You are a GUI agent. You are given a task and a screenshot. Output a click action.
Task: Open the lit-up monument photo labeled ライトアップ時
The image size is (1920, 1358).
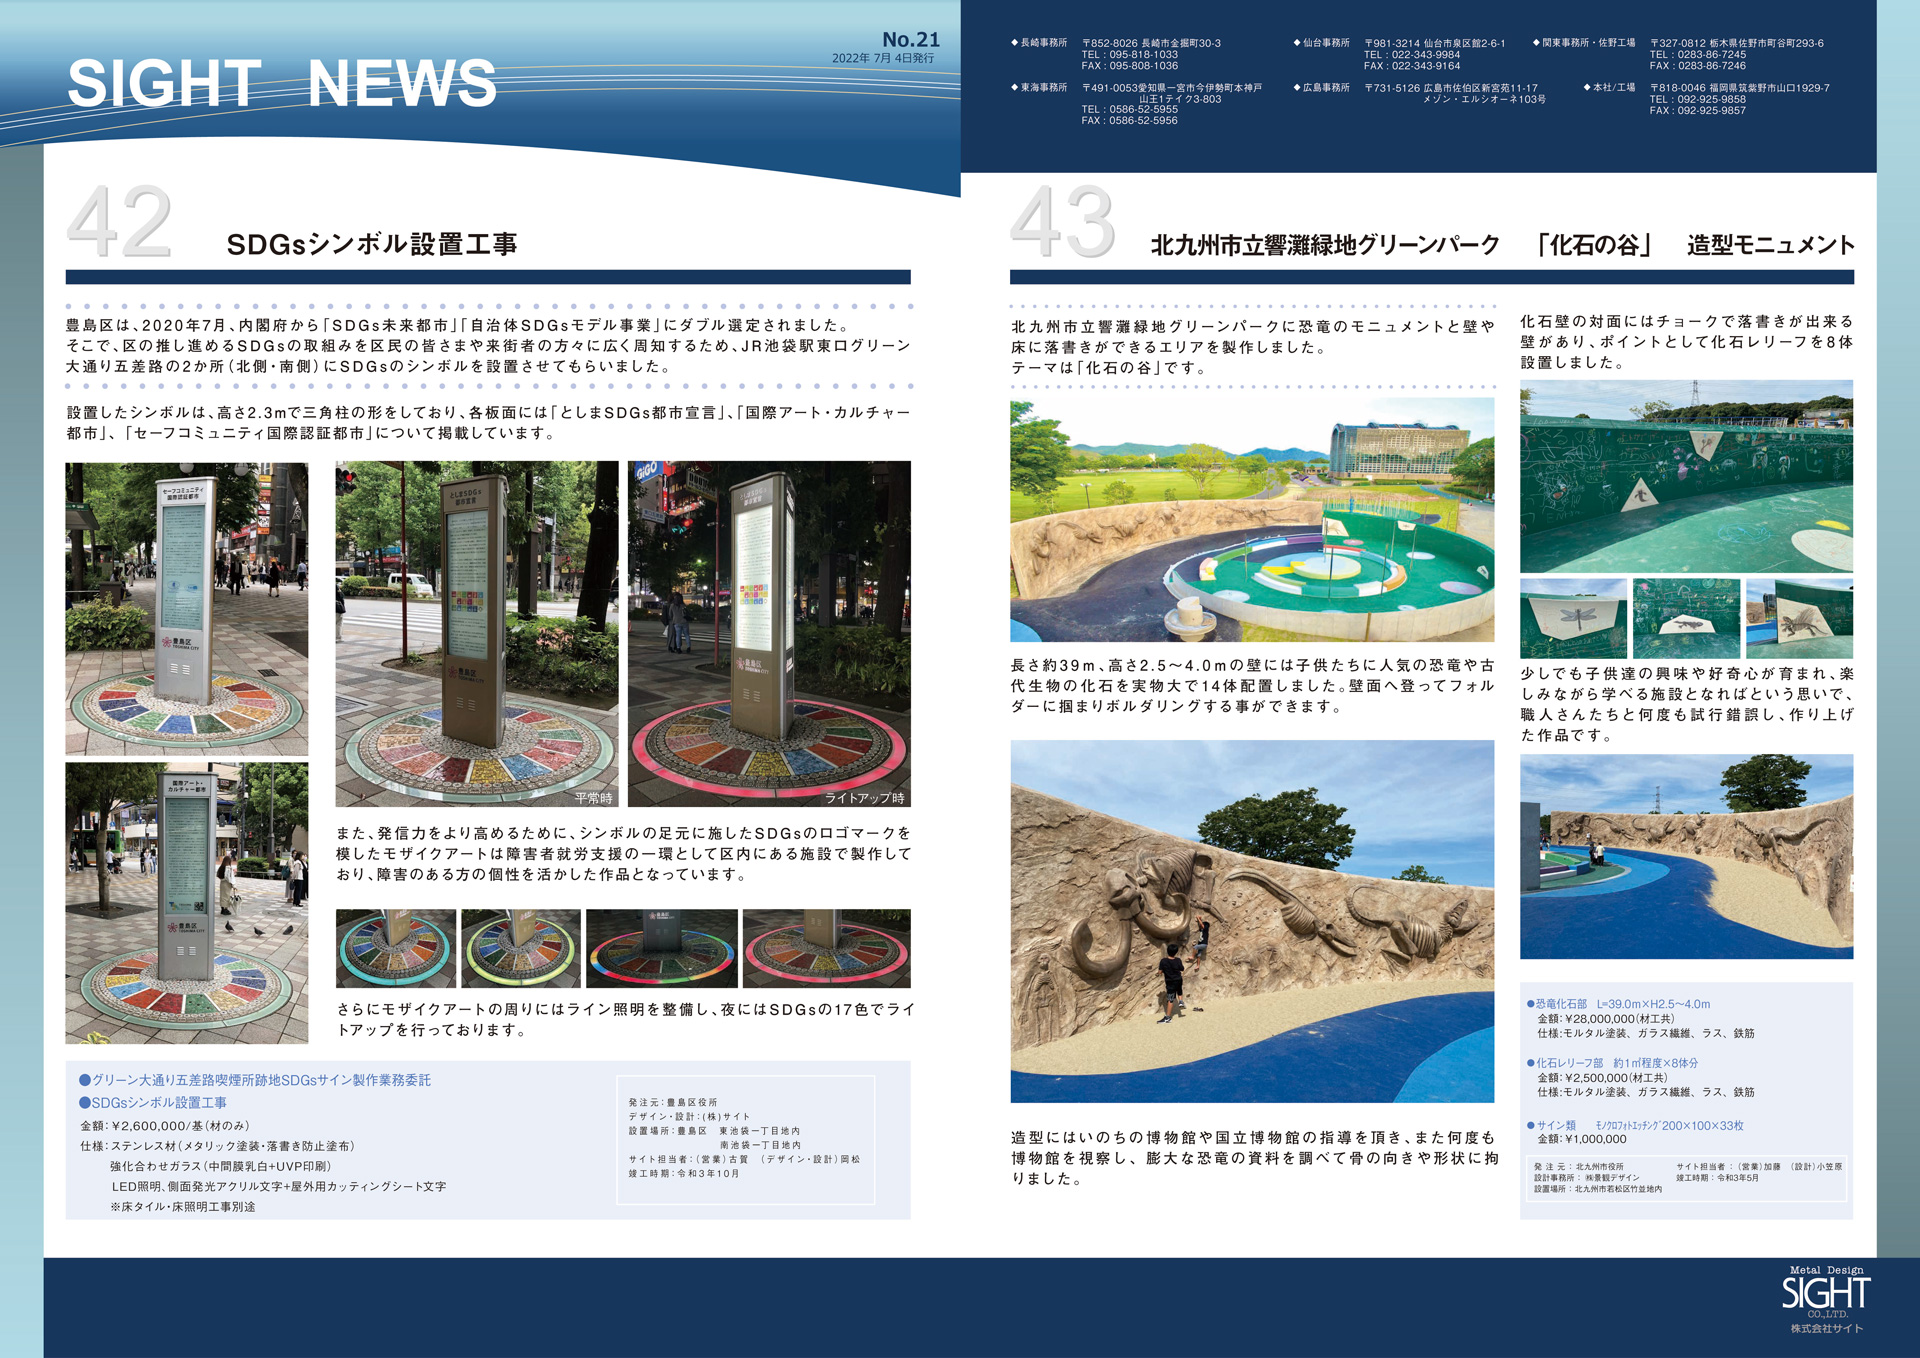pyautogui.click(x=768, y=633)
